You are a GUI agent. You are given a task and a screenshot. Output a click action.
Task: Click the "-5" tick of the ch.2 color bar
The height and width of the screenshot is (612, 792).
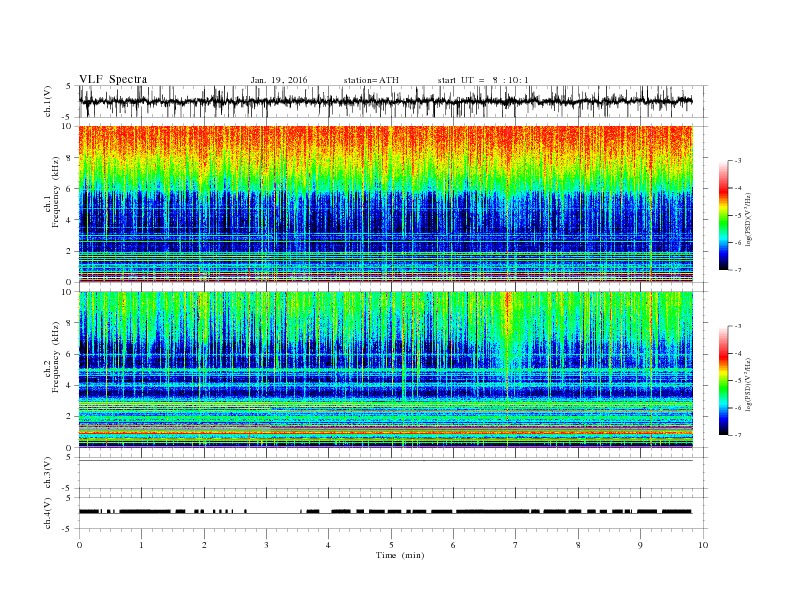click(x=737, y=380)
